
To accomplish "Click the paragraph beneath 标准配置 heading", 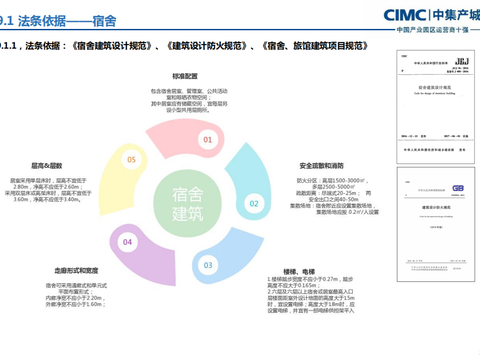I will (189, 100).
